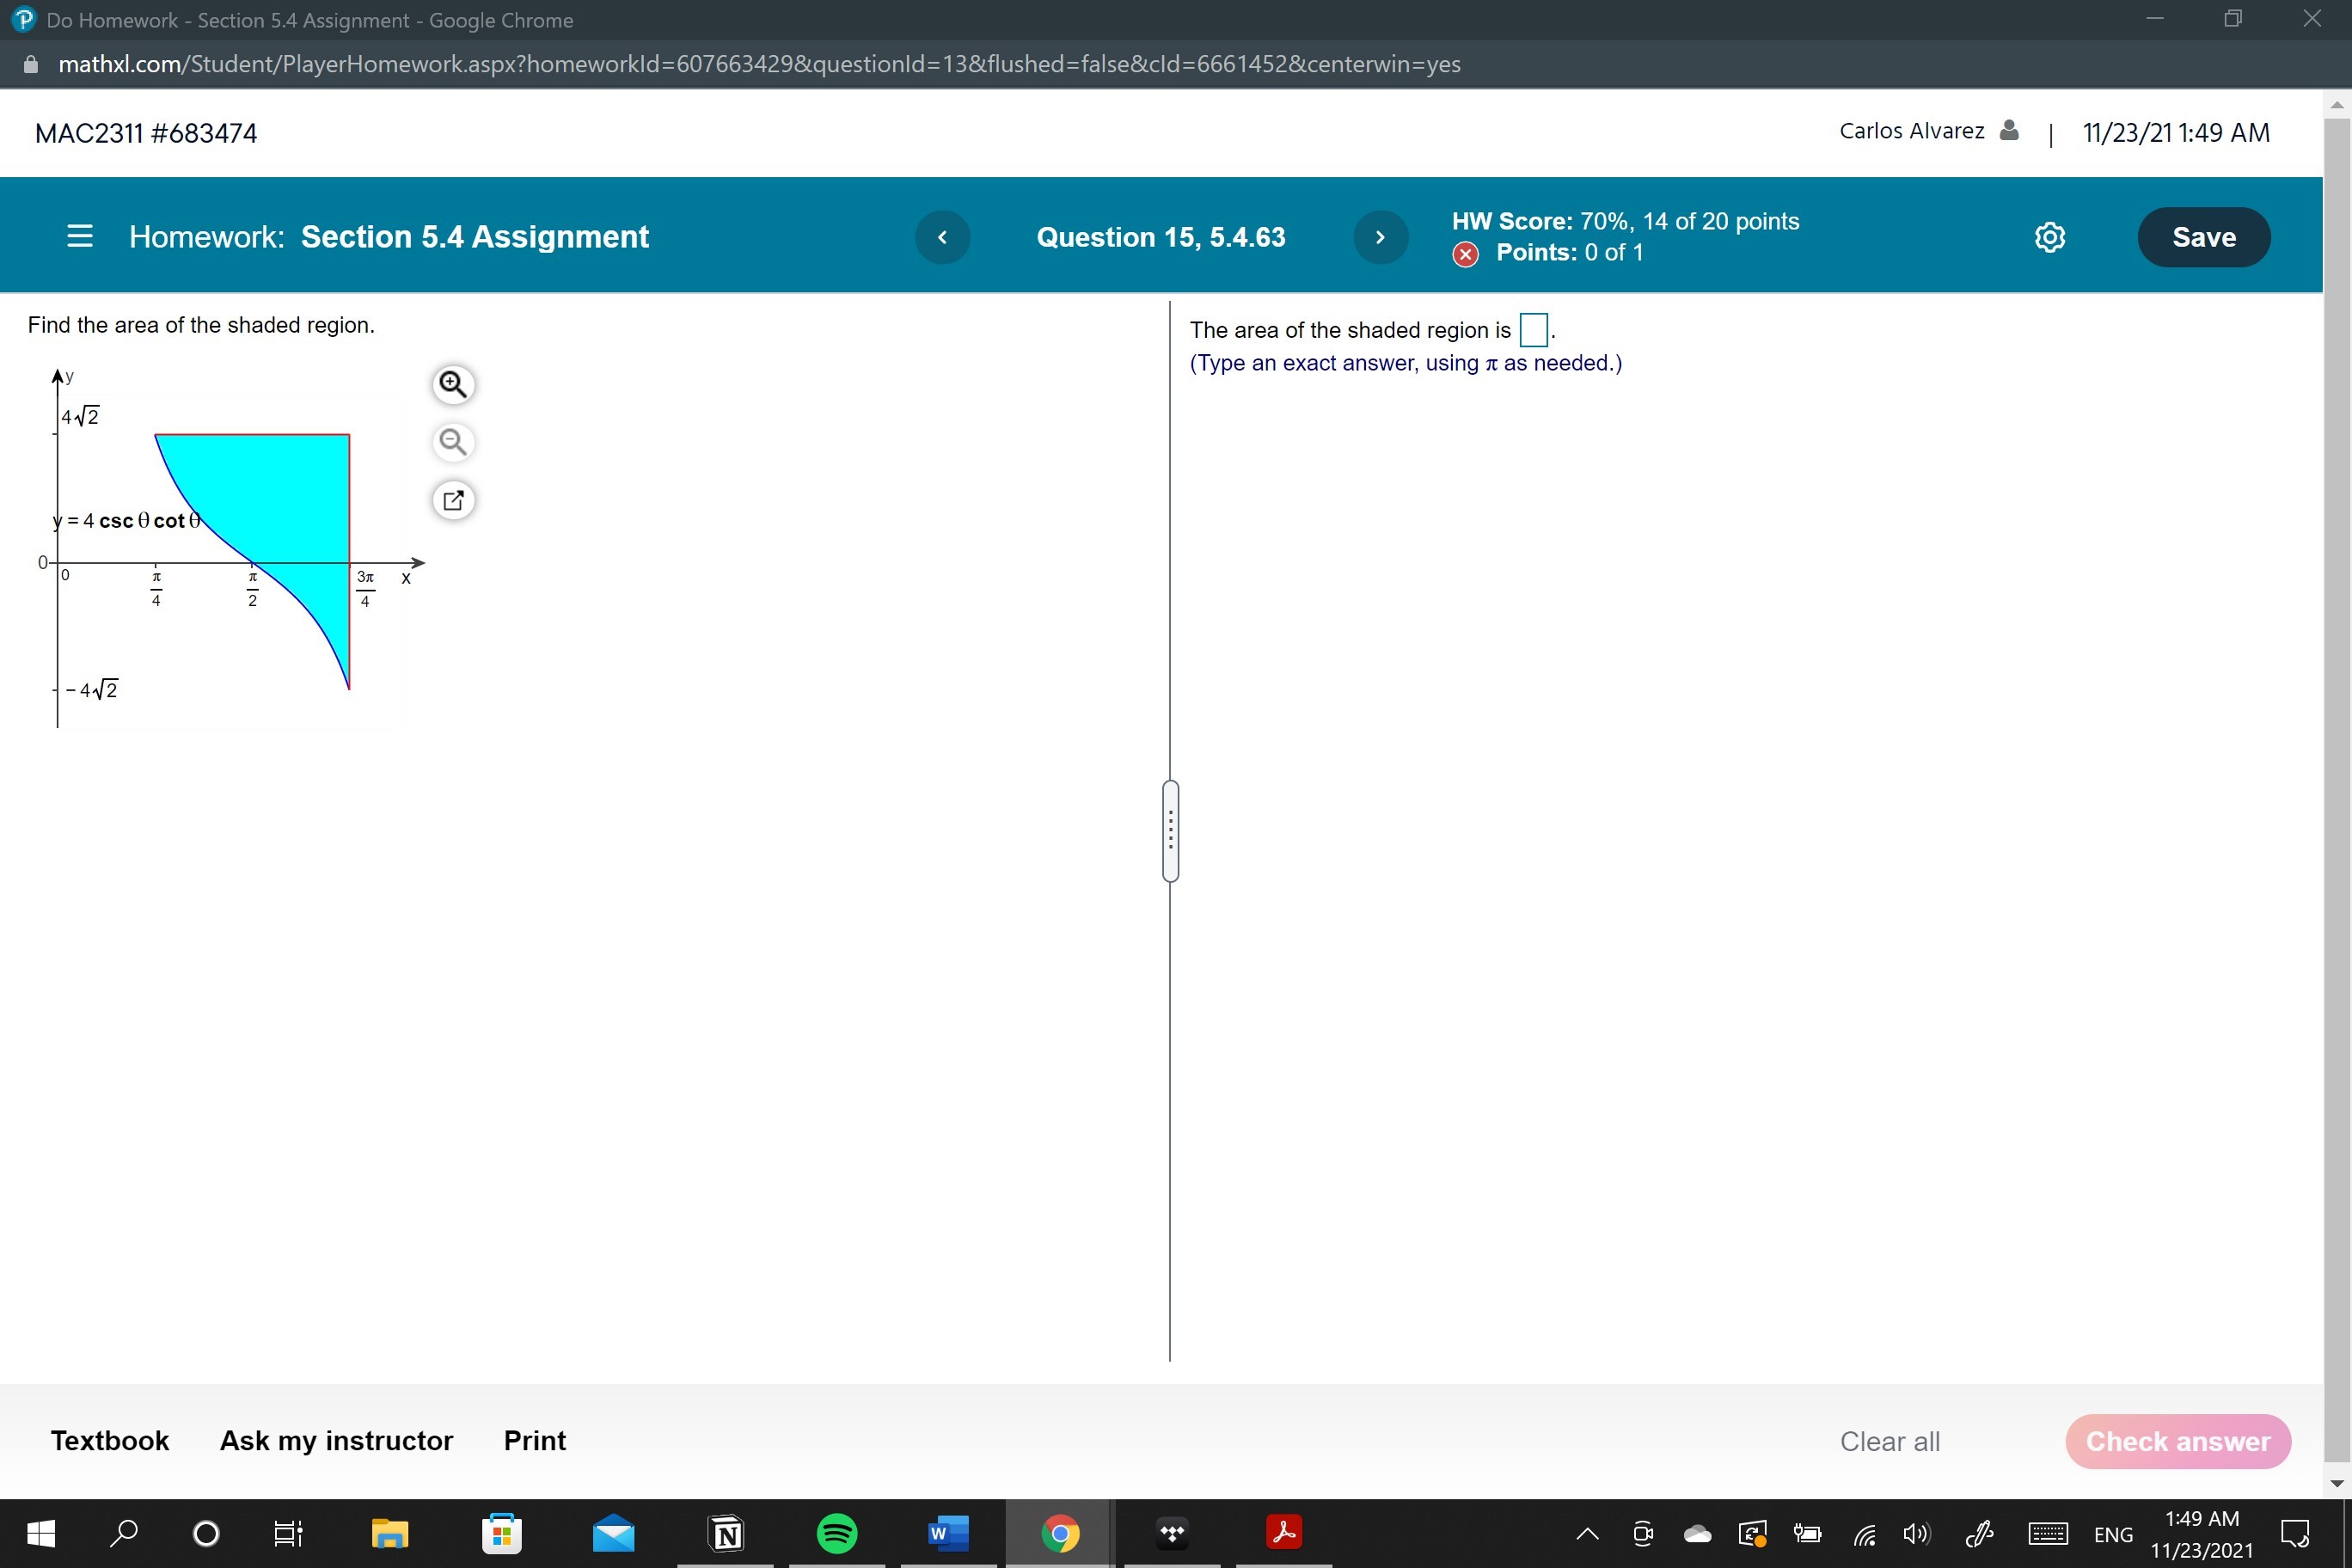This screenshot has height=1568, width=2352.
Task: Click inside the shaded region answer box
Action: coord(1533,329)
